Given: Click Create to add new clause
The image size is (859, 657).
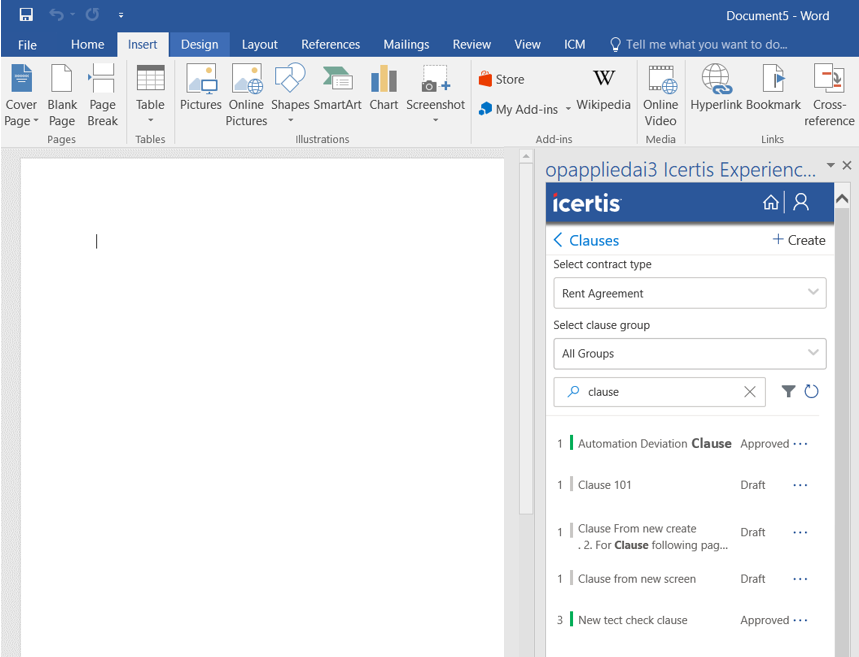Looking at the screenshot, I should point(798,240).
